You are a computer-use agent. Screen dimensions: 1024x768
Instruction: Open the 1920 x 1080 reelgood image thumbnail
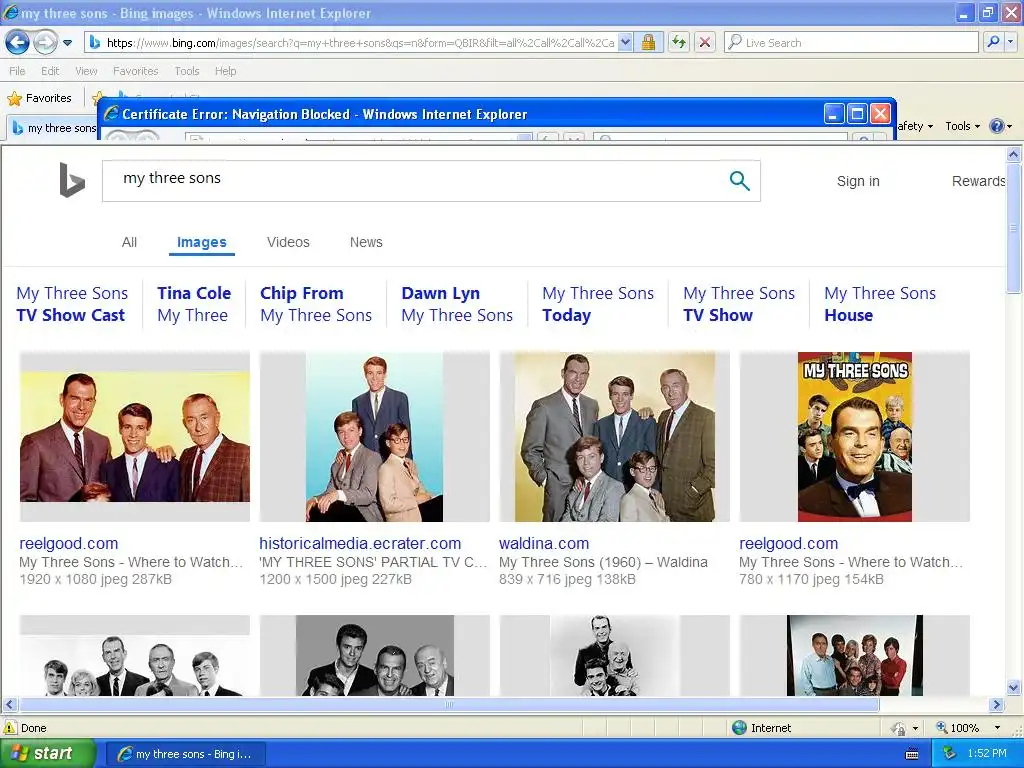coord(135,436)
